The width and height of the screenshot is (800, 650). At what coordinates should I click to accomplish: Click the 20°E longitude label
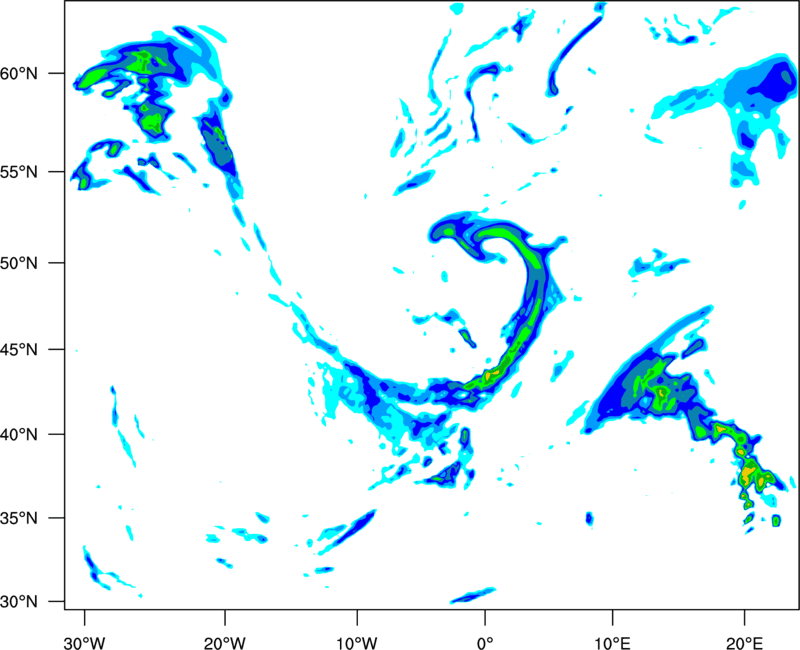[x=744, y=643]
